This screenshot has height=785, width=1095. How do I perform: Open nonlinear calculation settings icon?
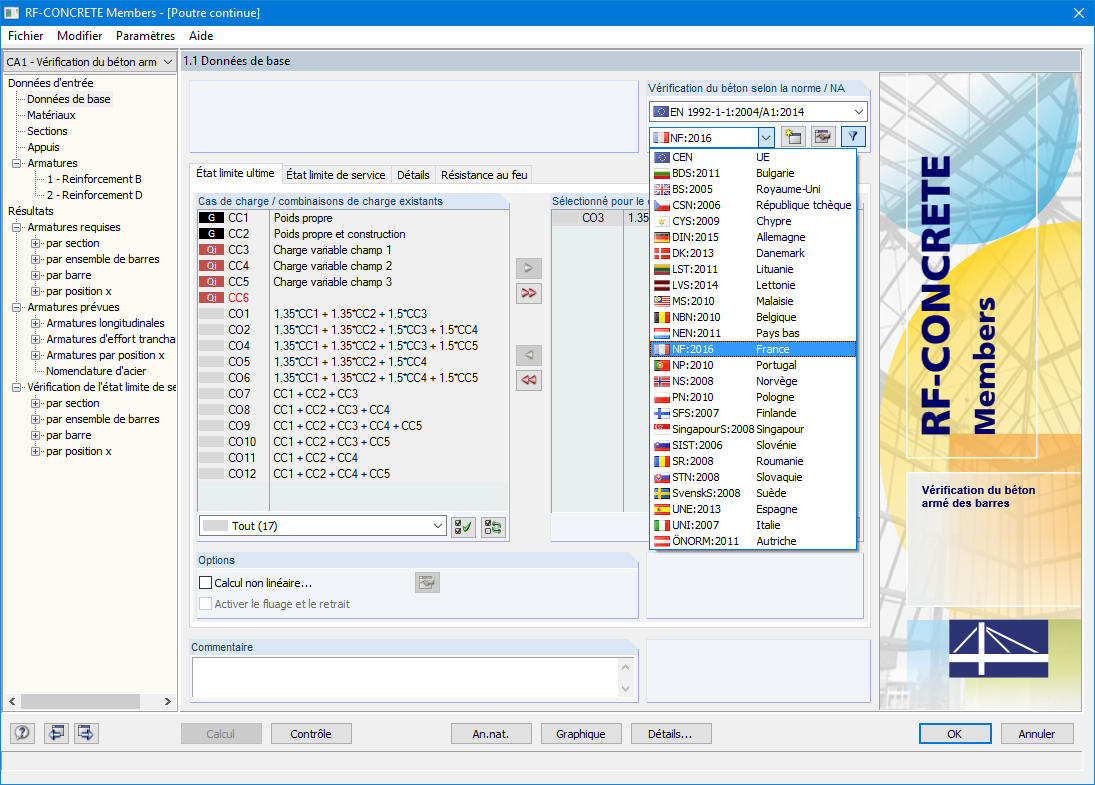tap(427, 582)
